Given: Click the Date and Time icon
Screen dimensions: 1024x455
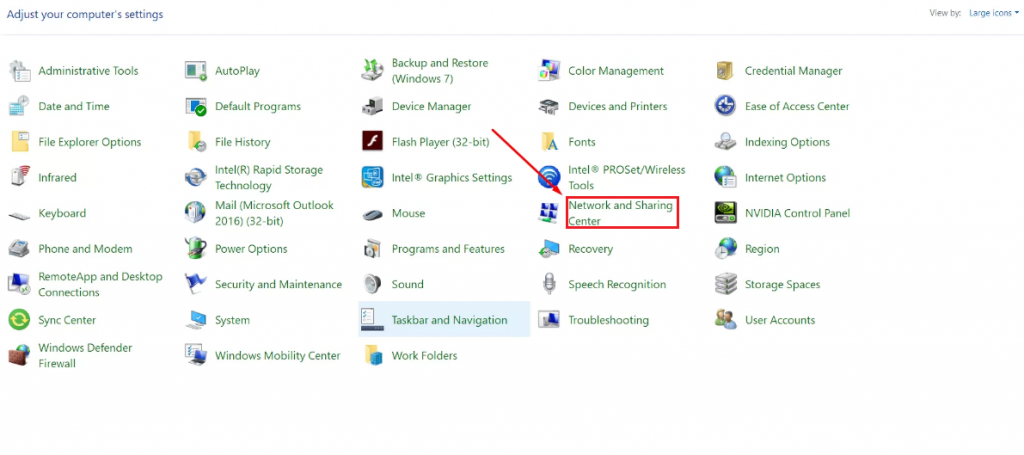Looking at the screenshot, I should point(20,106).
